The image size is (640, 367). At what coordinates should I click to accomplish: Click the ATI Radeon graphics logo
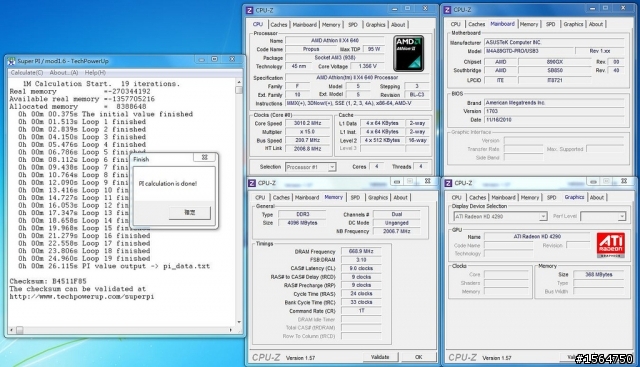tap(610, 245)
